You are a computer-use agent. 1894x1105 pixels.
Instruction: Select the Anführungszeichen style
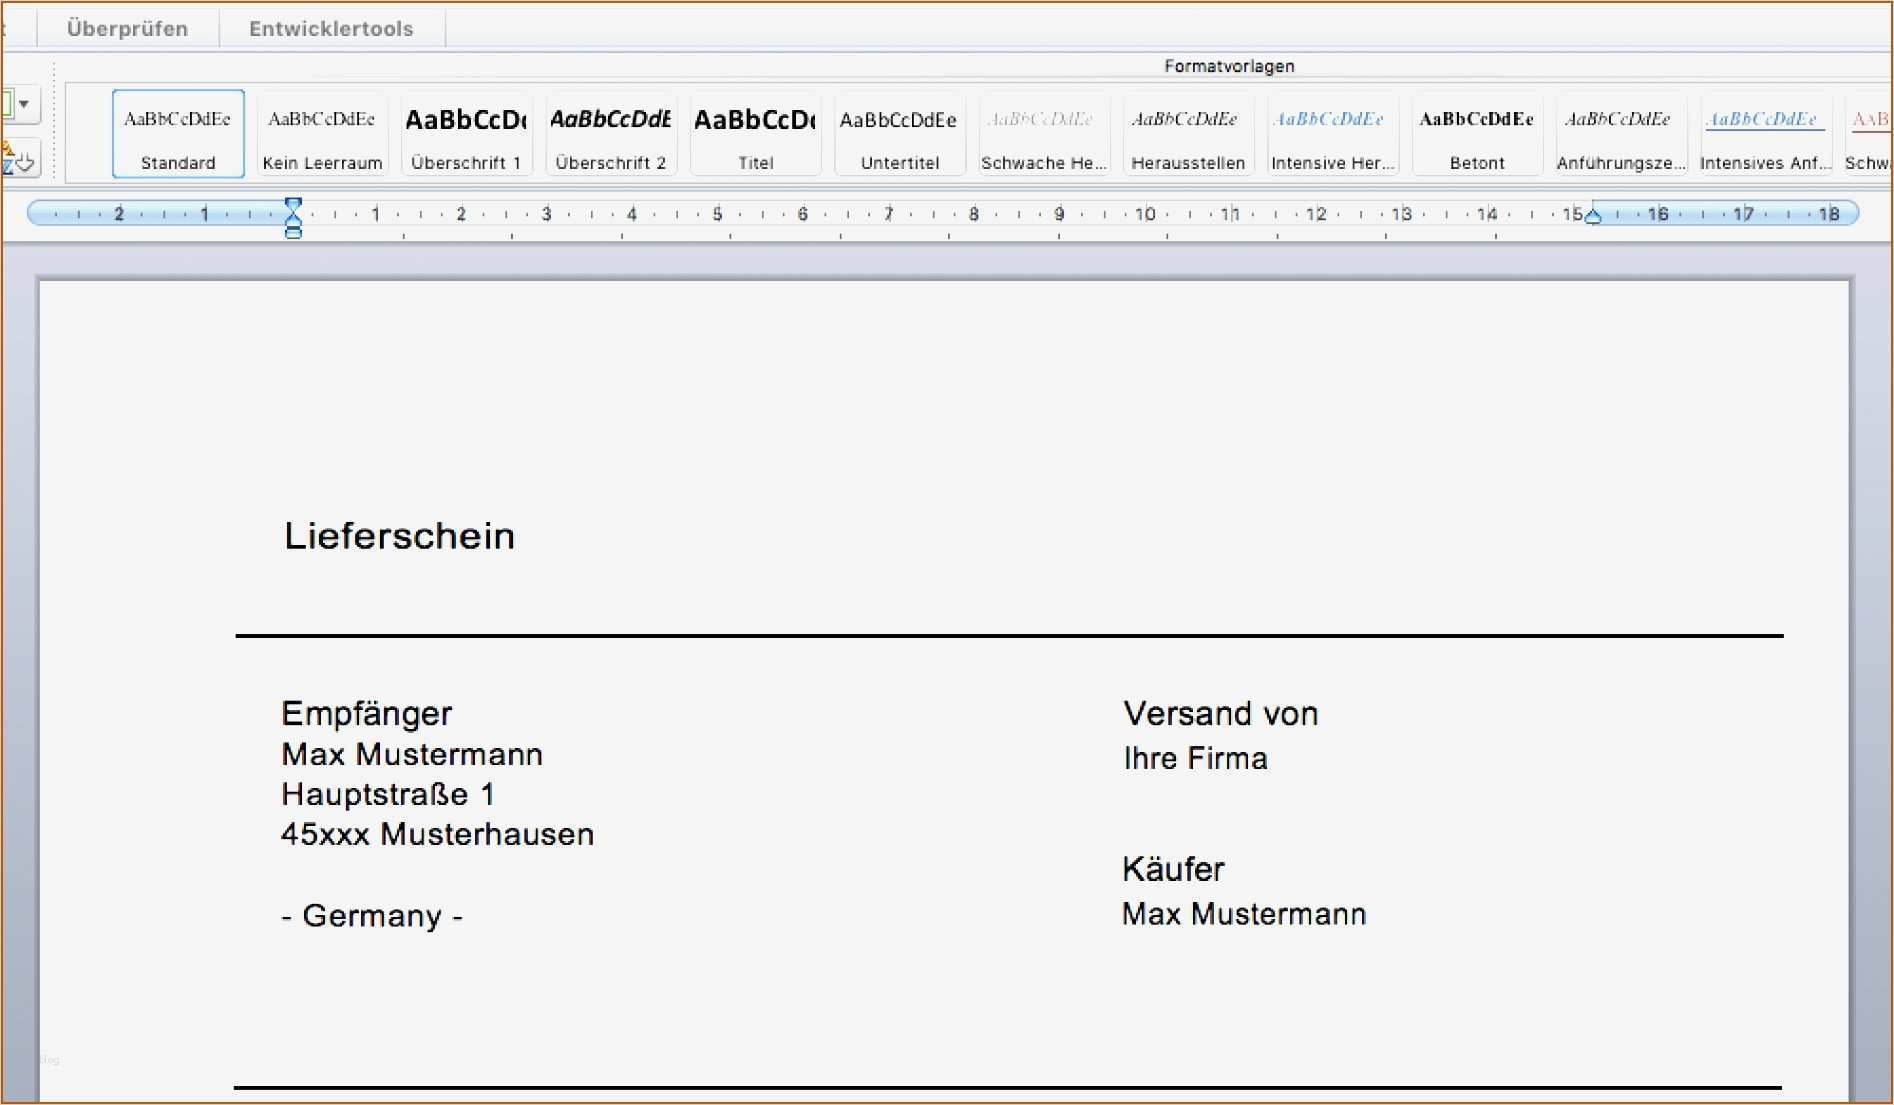pyautogui.click(x=1621, y=133)
